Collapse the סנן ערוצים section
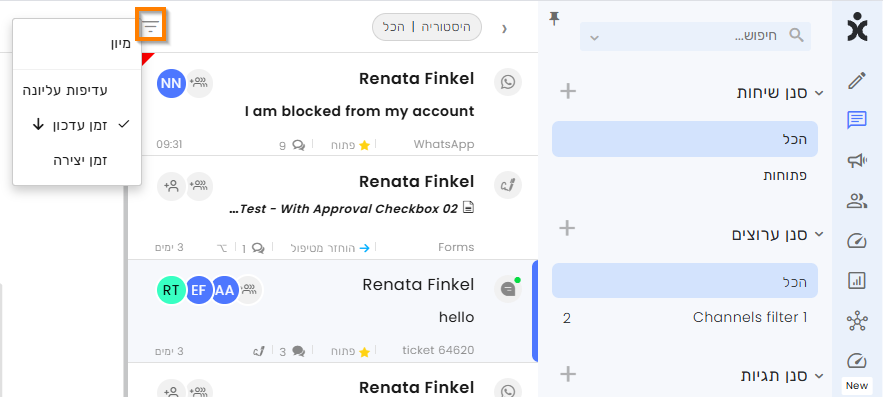883x397 pixels. [x=819, y=233]
